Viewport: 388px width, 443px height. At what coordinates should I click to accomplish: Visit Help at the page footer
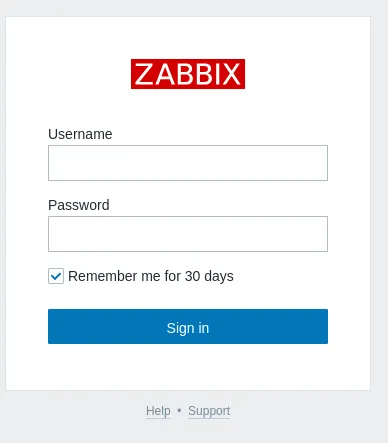click(x=158, y=411)
